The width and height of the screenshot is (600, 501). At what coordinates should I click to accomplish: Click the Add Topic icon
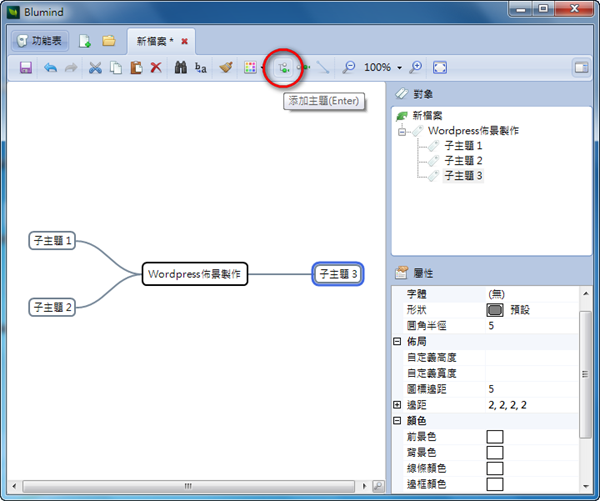[x=284, y=68]
